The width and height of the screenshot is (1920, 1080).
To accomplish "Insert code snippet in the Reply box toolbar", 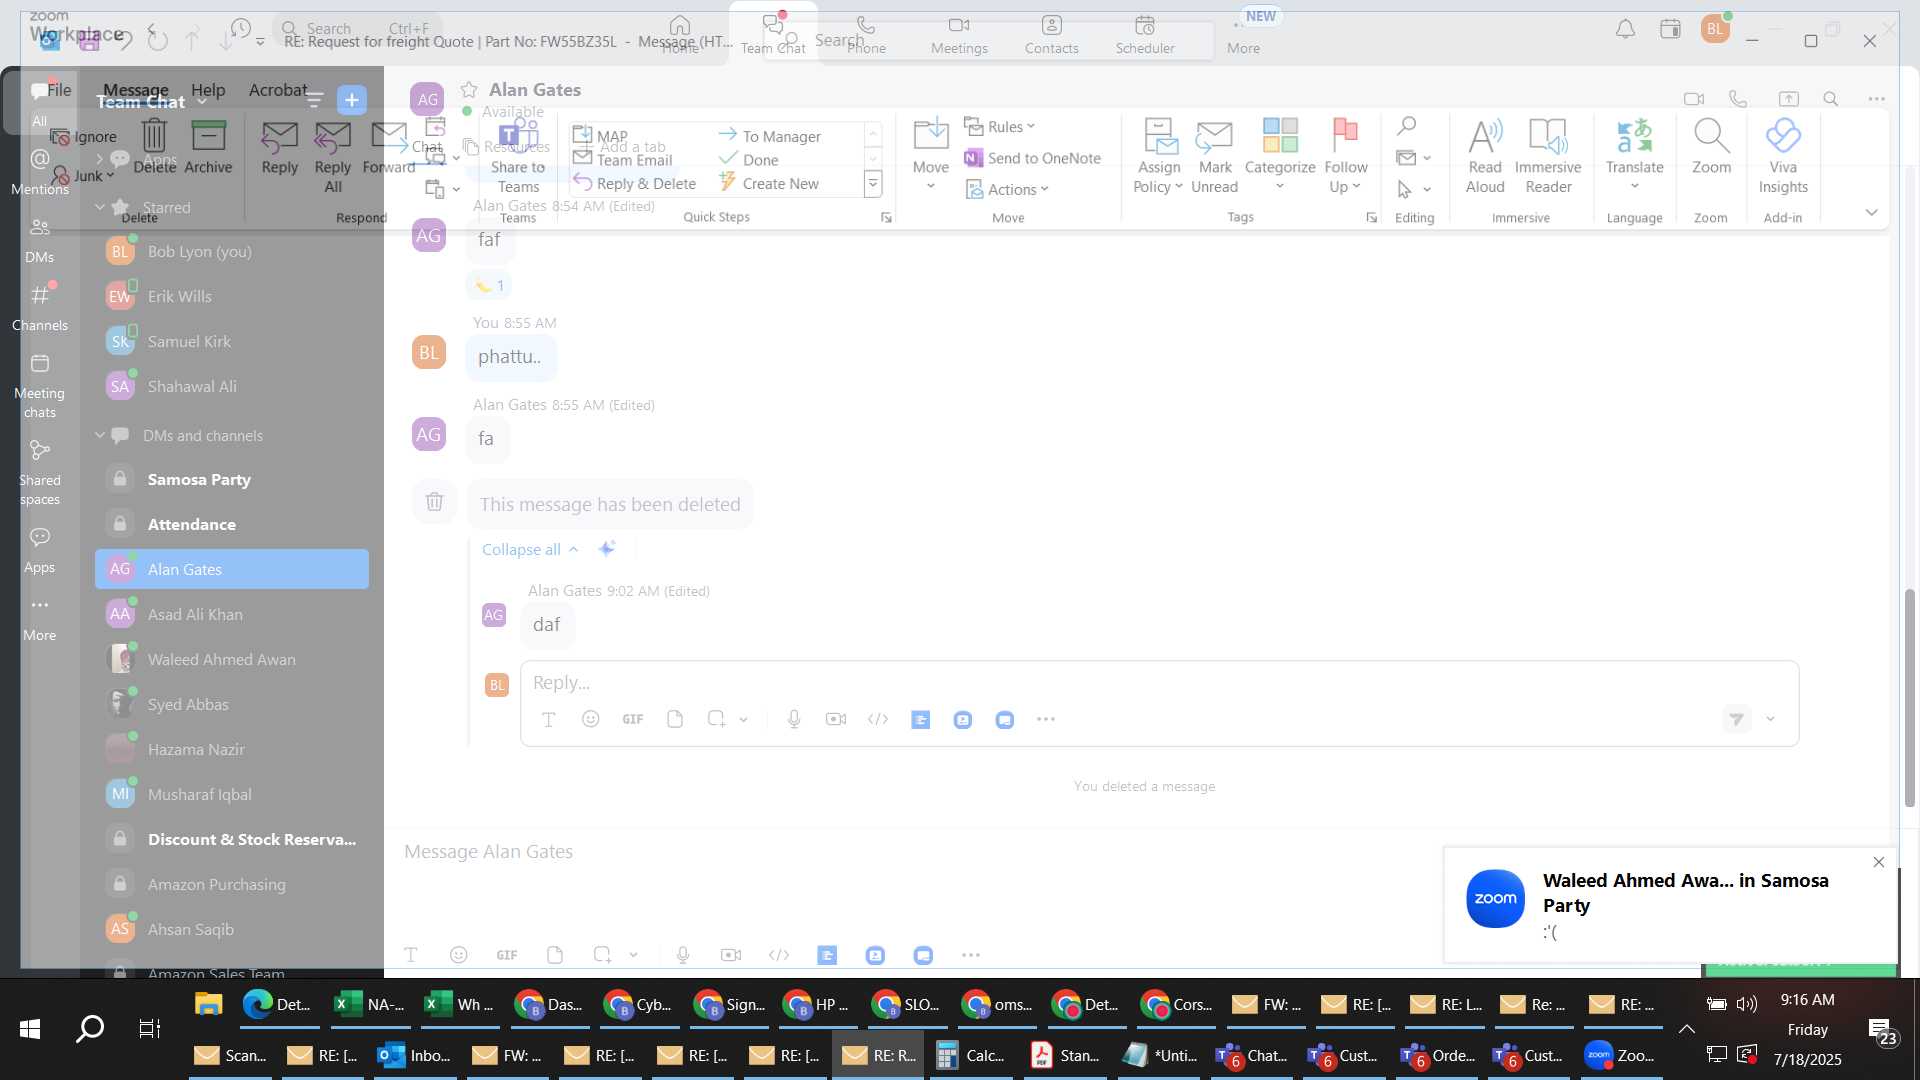I will [x=878, y=719].
